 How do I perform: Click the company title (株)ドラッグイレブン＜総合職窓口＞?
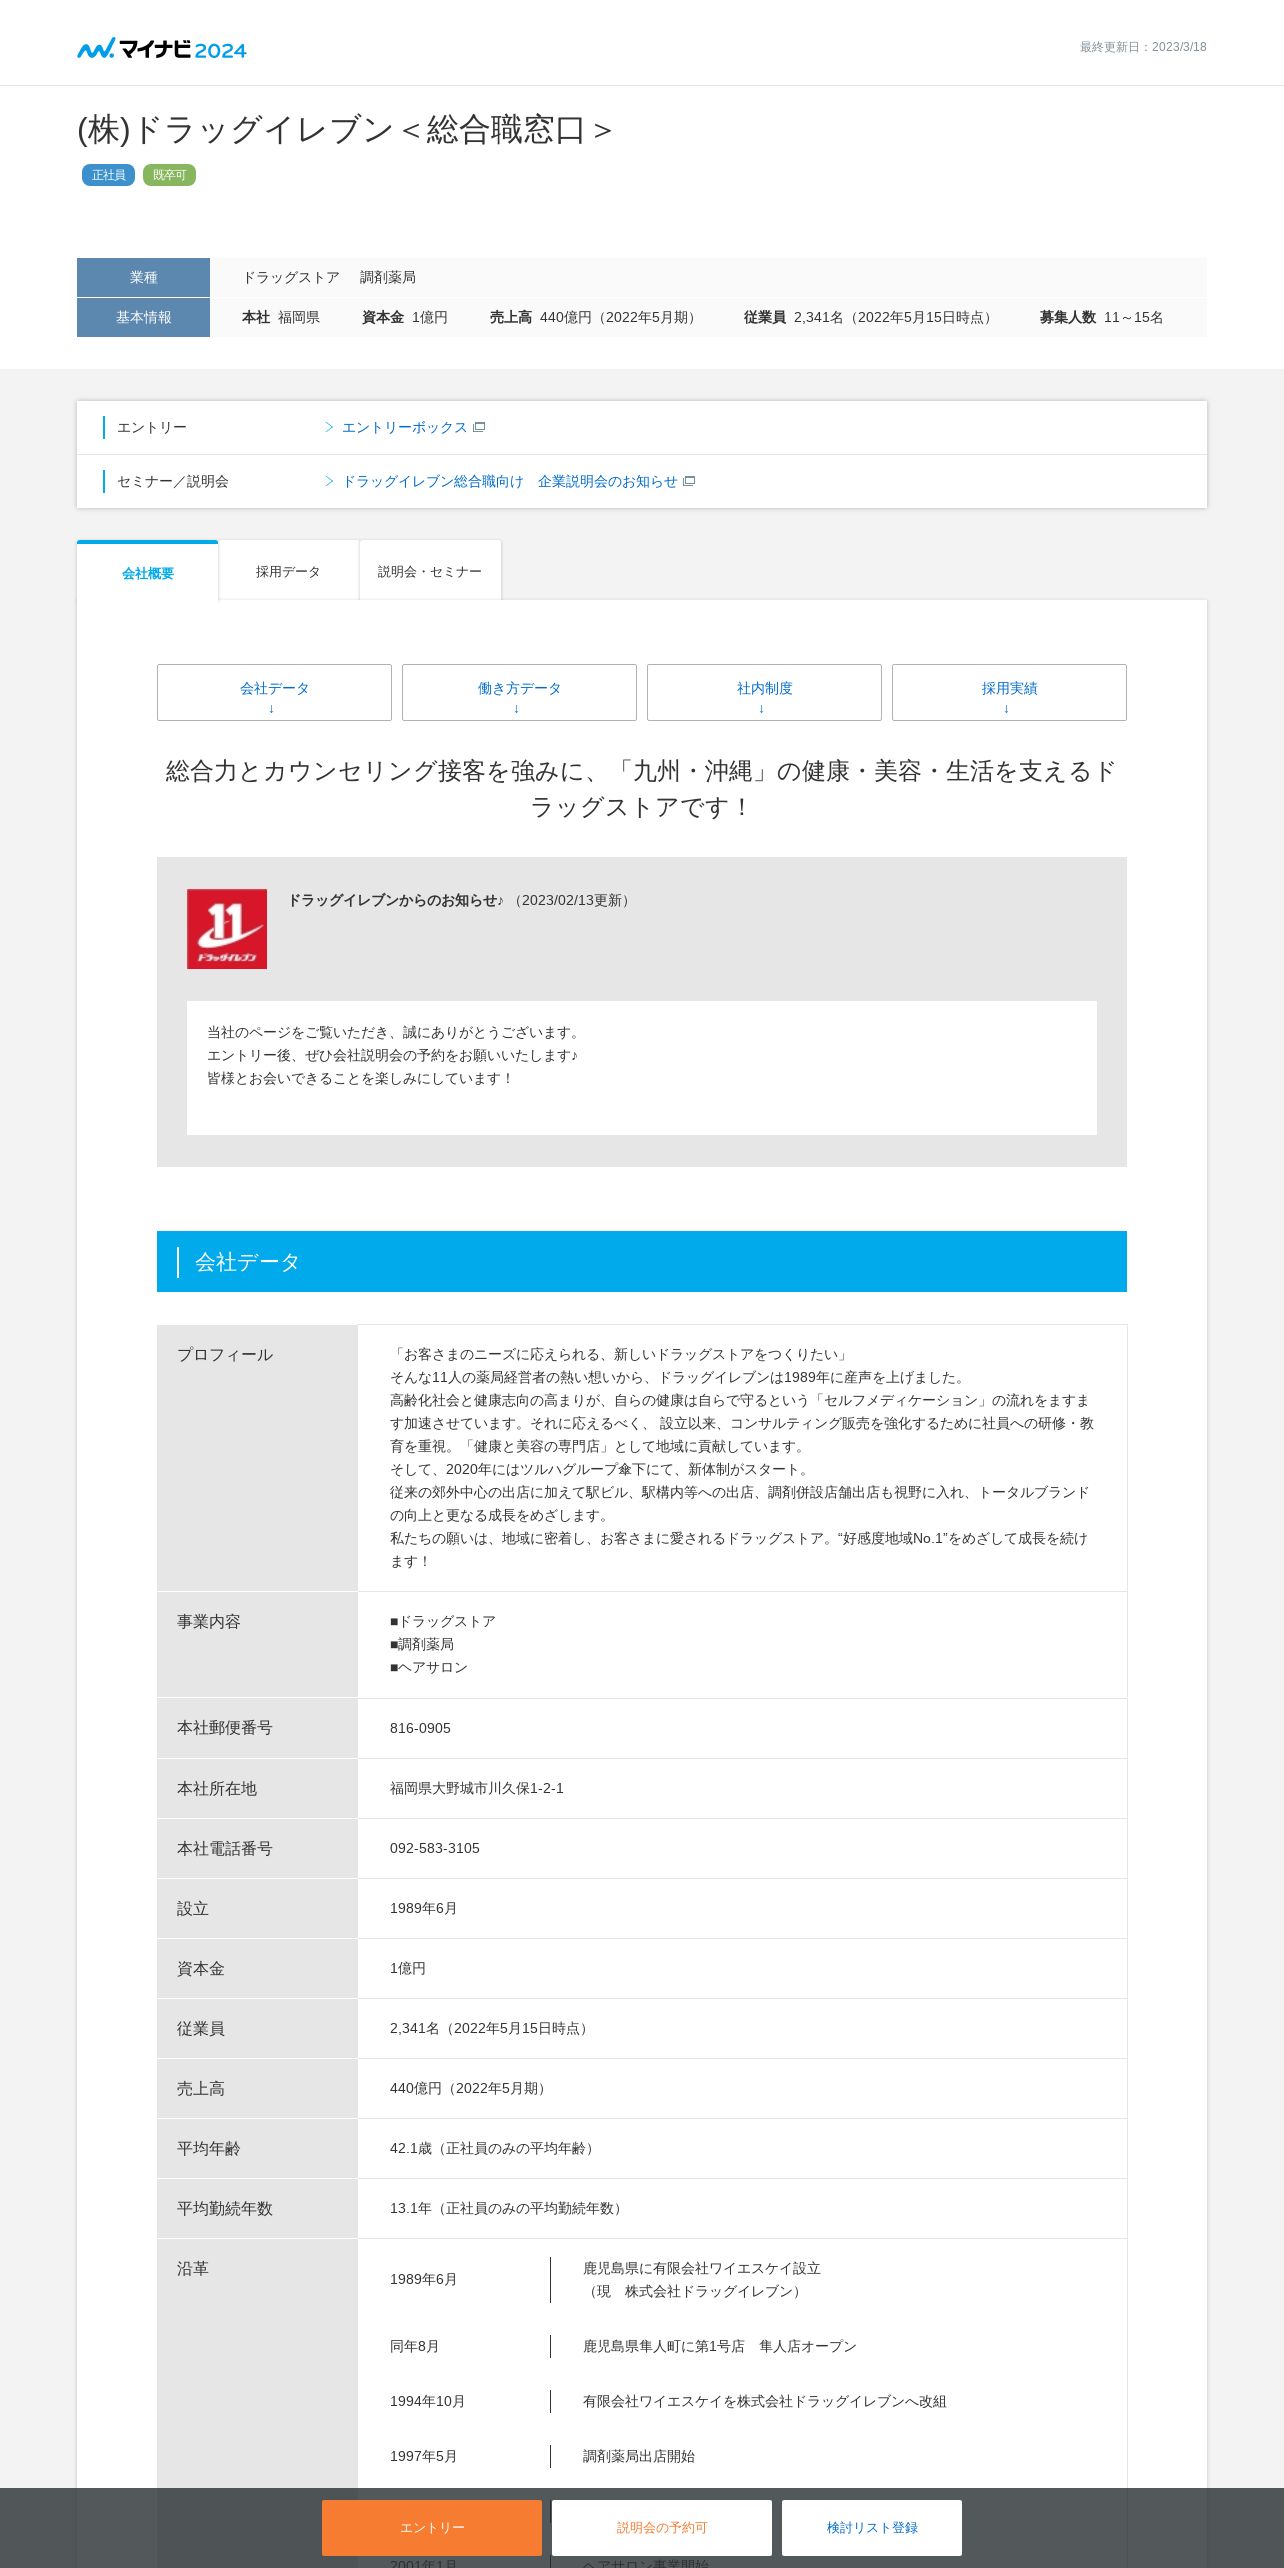click(x=344, y=129)
